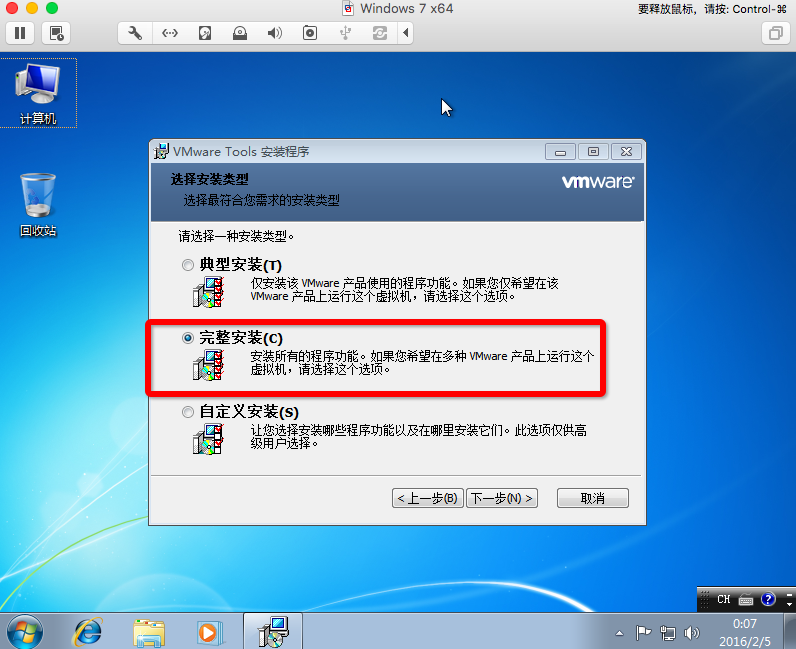The width and height of the screenshot is (796, 649).
Task: Show hidden tray icons arrow
Action: [x=619, y=633]
